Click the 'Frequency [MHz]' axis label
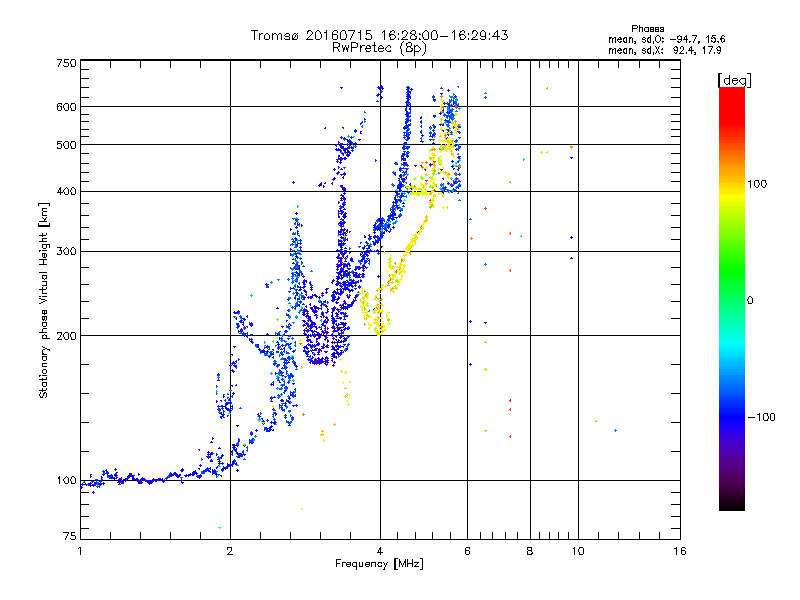The height and width of the screenshot is (600, 800). pyautogui.click(x=379, y=564)
